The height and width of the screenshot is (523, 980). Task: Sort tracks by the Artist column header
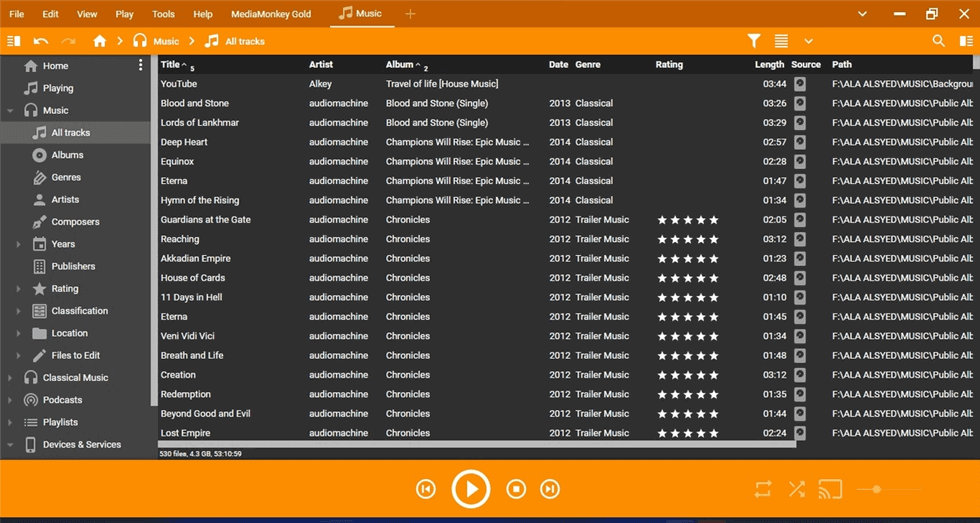pyautogui.click(x=321, y=64)
